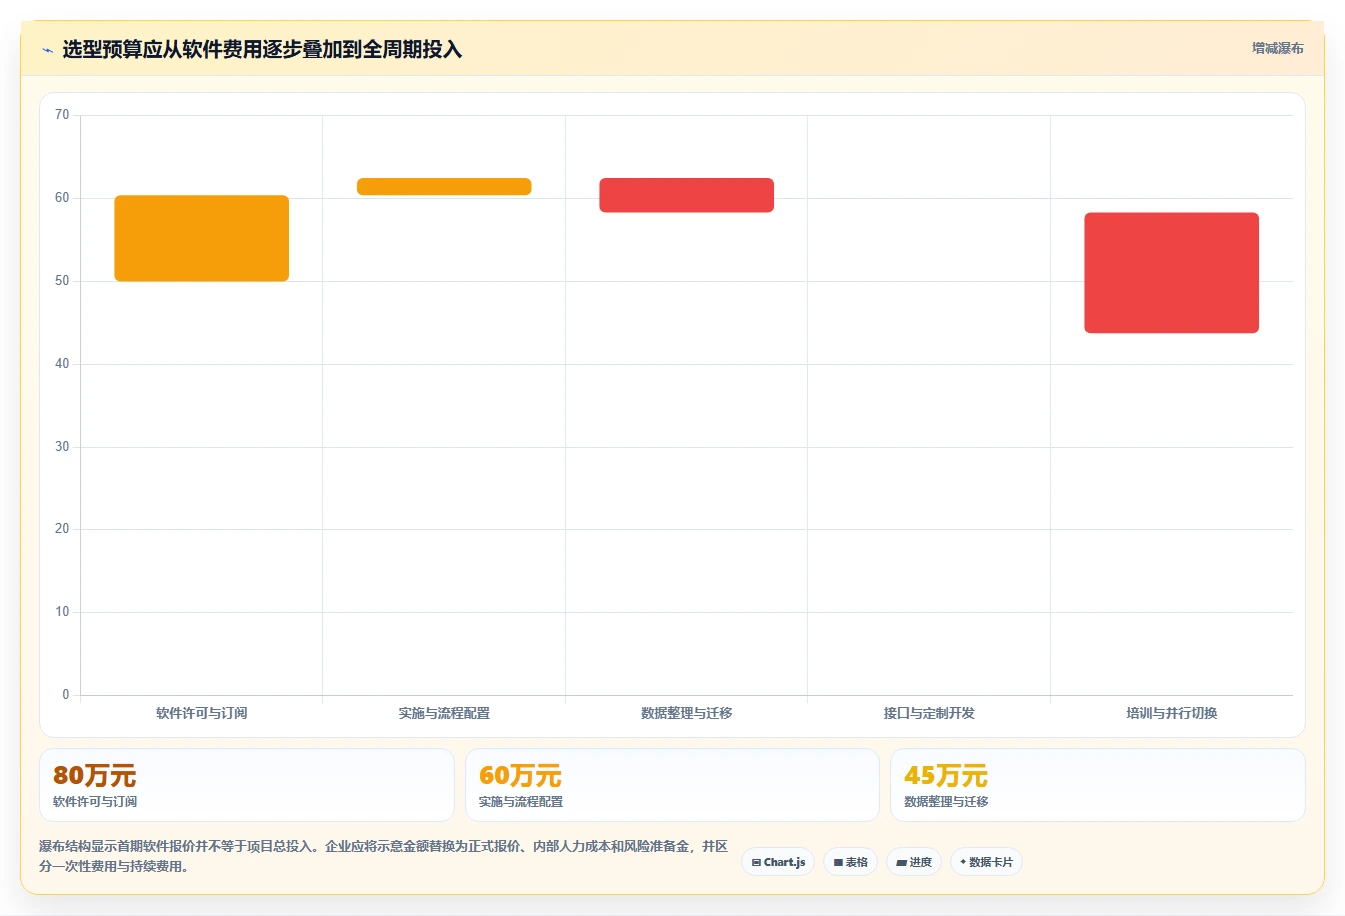
Task: Click the 培训与并行切换 x-axis label
Action: 1172,713
